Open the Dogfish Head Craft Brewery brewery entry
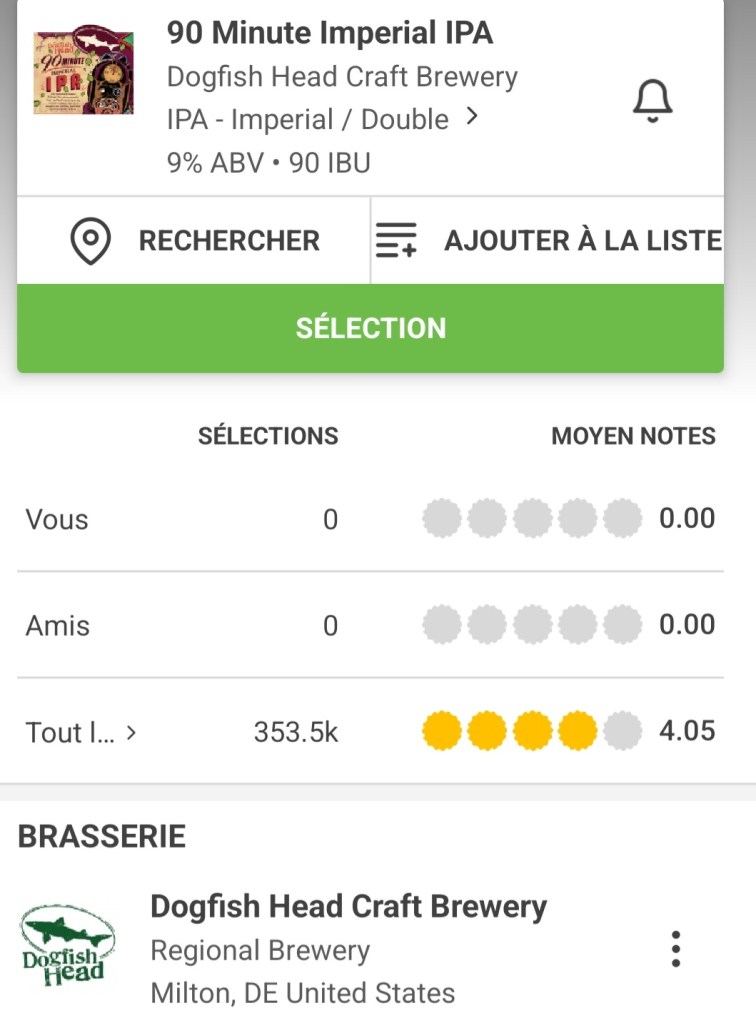 (348, 907)
